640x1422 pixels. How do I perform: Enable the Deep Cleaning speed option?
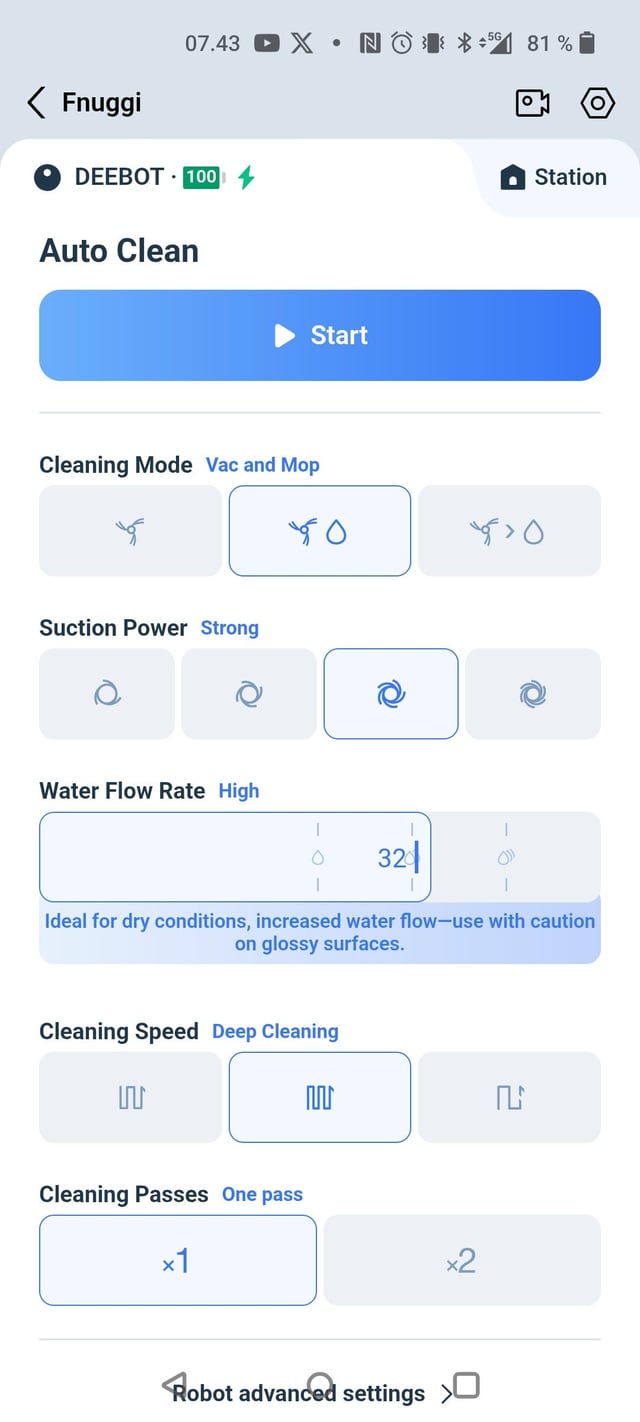319,1097
